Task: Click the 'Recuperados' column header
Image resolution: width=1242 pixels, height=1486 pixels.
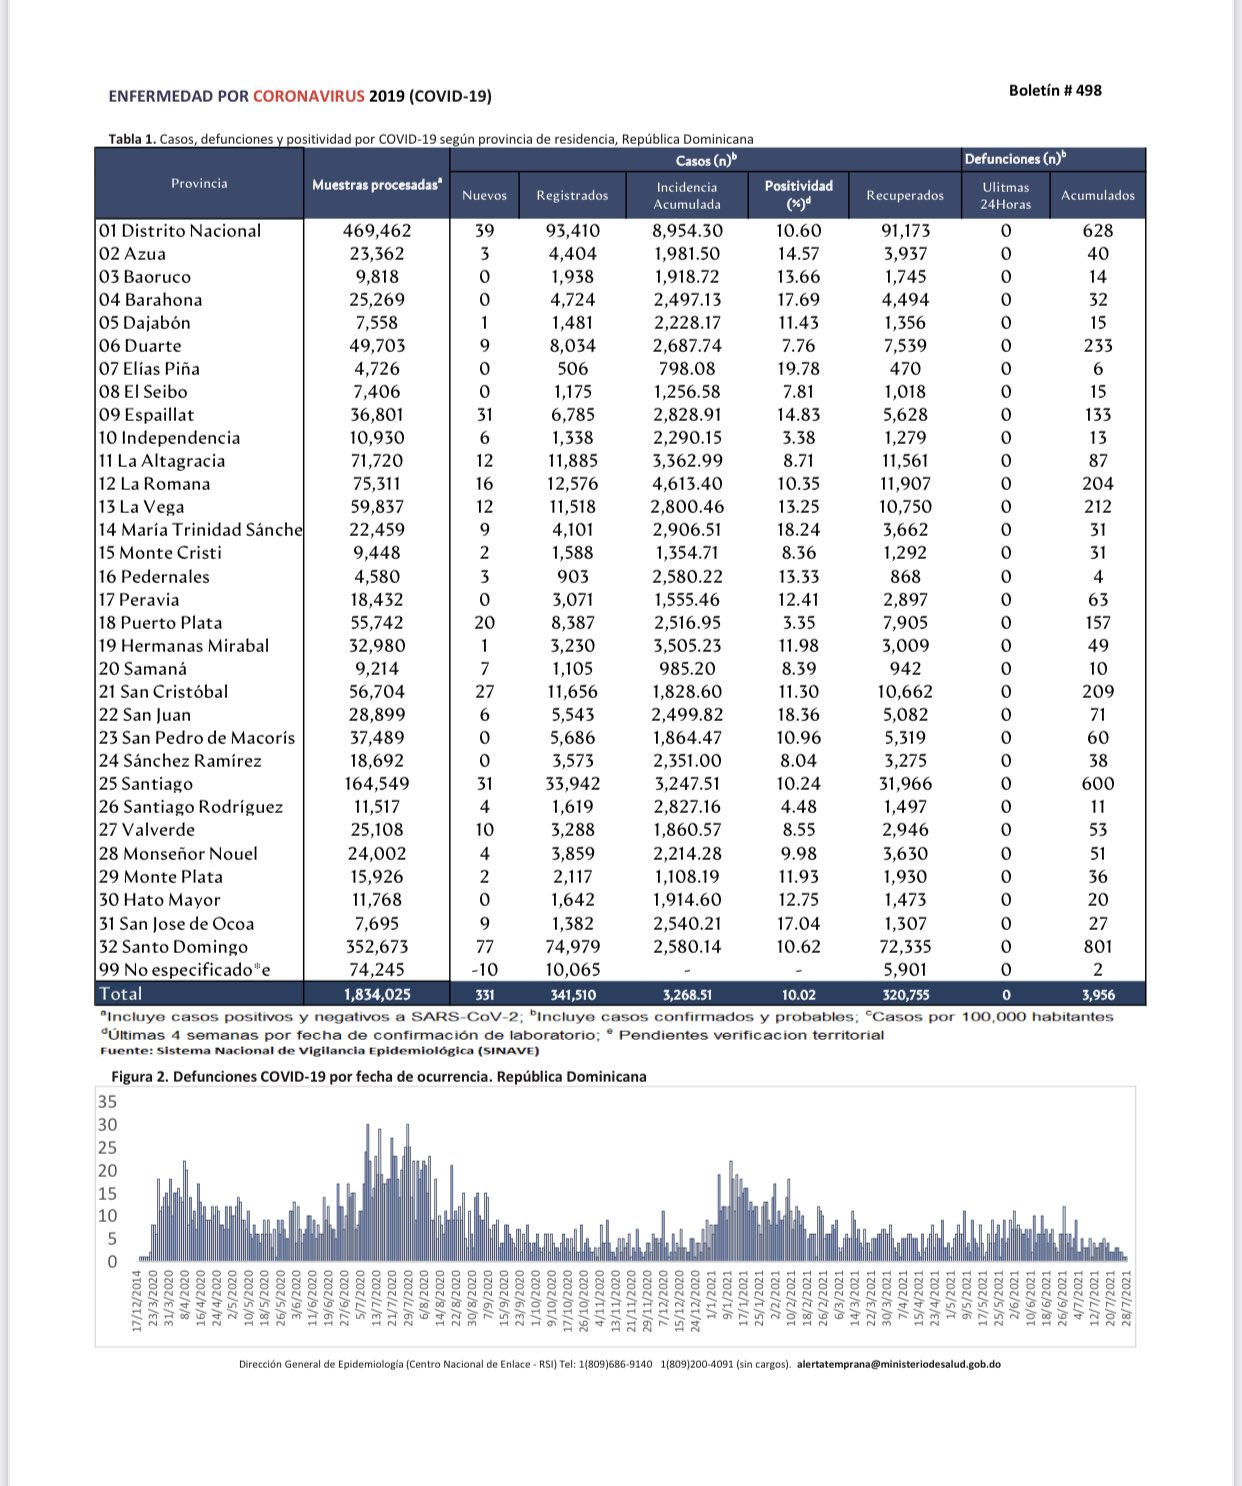Action: 905,195
